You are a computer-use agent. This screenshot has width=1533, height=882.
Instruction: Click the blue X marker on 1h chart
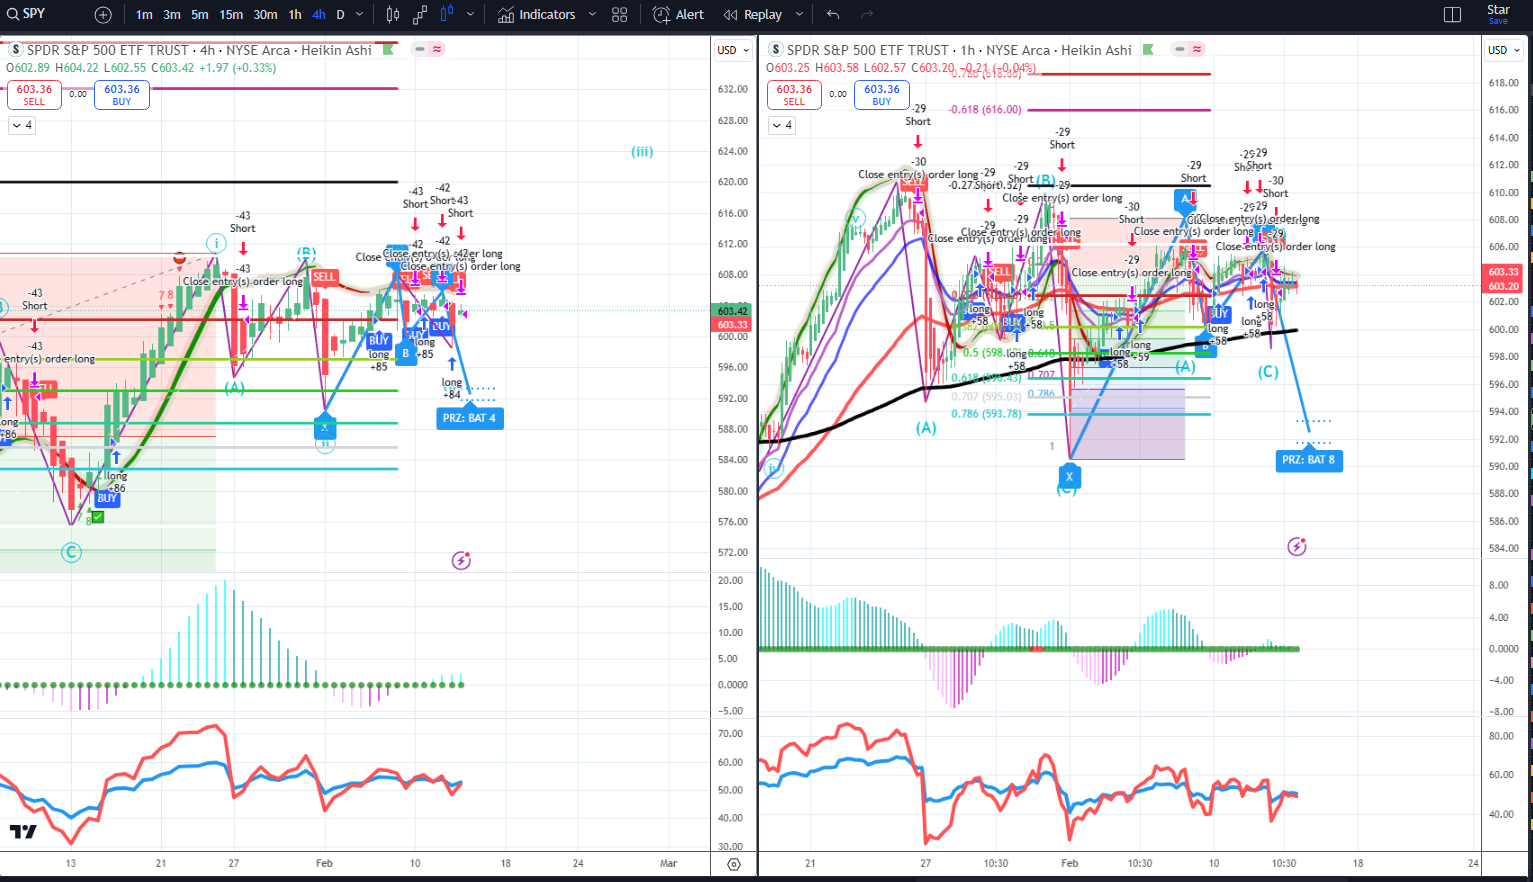tap(1069, 477)
